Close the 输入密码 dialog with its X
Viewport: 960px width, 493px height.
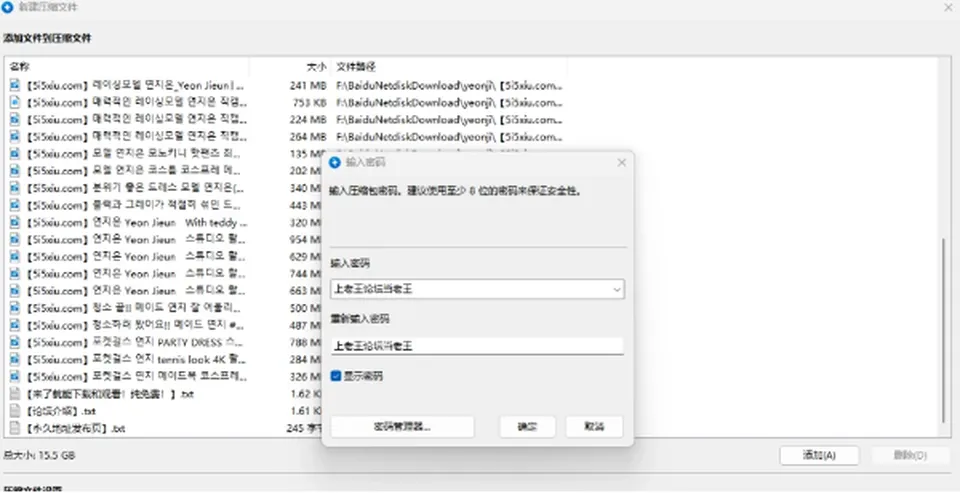coord(621,163)
